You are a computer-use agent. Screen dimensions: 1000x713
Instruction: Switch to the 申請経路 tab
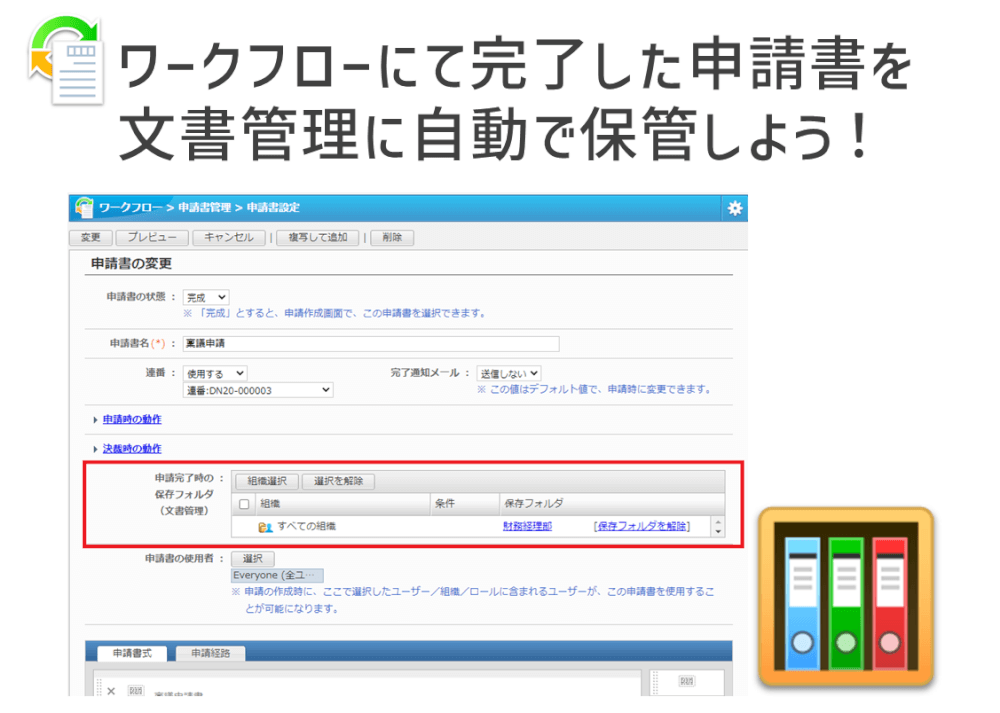pyautogui.click(x=209, y=655)
